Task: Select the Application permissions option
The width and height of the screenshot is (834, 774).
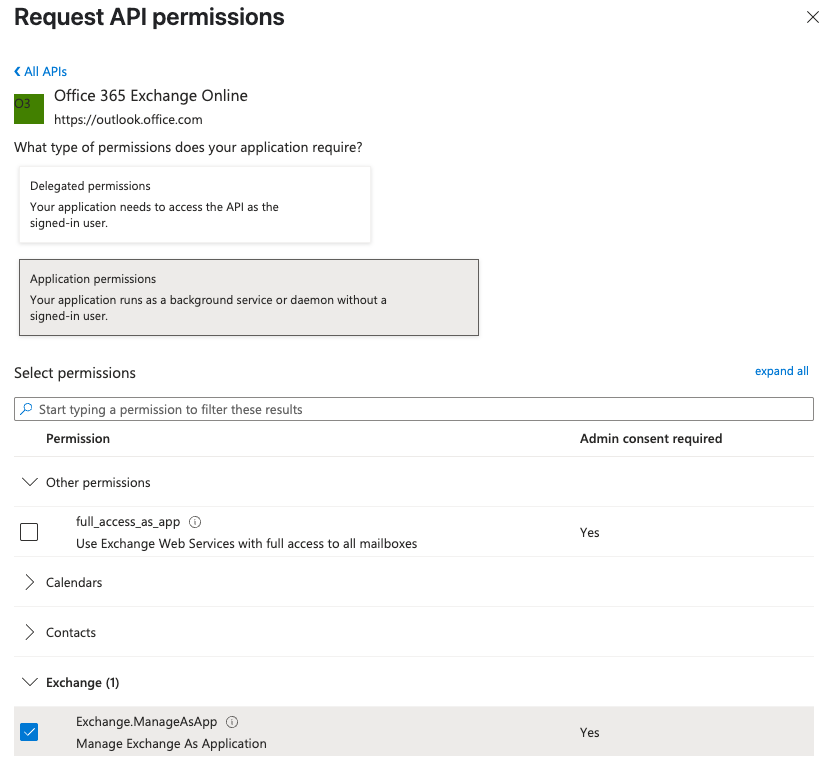Action: coord(248,295)
